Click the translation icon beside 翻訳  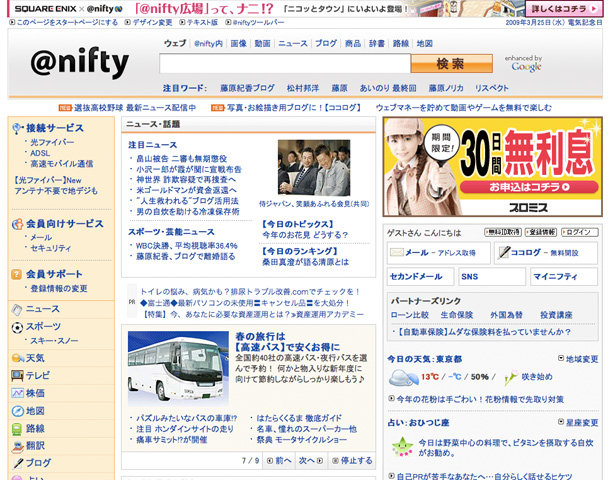point(18,446)
